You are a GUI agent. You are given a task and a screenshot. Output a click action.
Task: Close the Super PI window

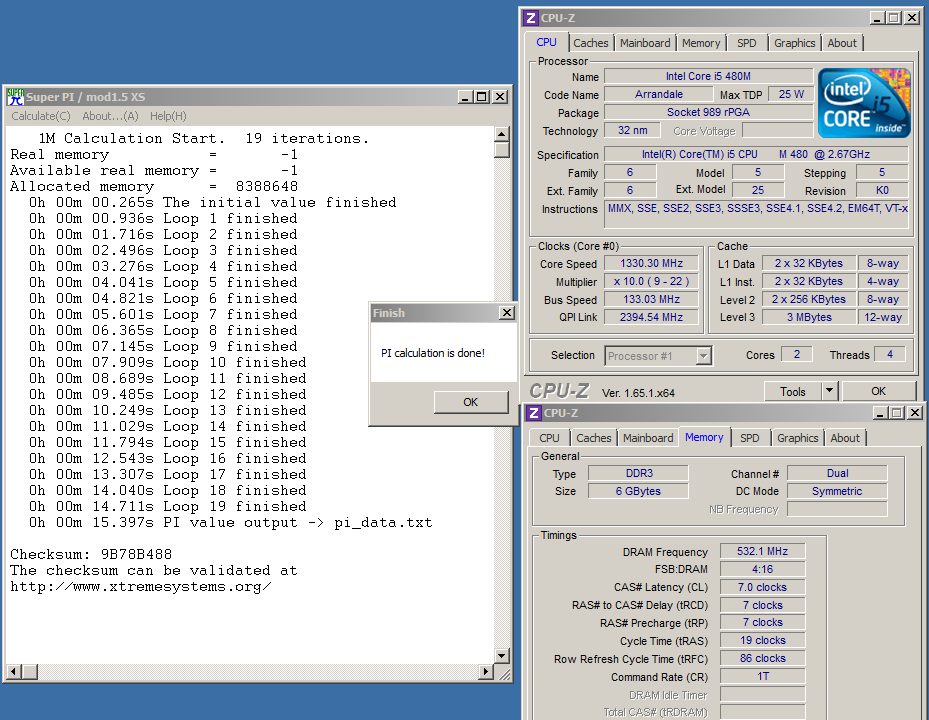pos(500,97)
